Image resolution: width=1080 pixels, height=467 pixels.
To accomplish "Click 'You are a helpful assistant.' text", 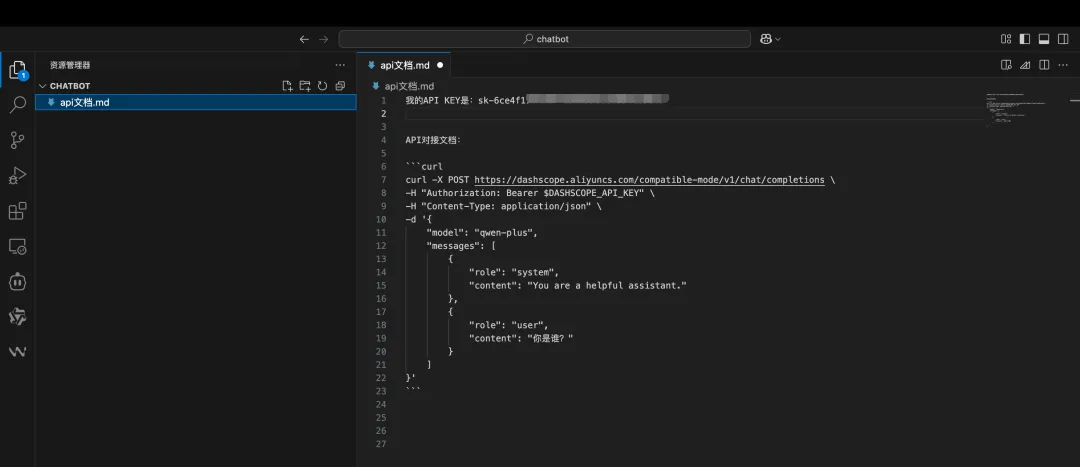I will click(607, 286).
